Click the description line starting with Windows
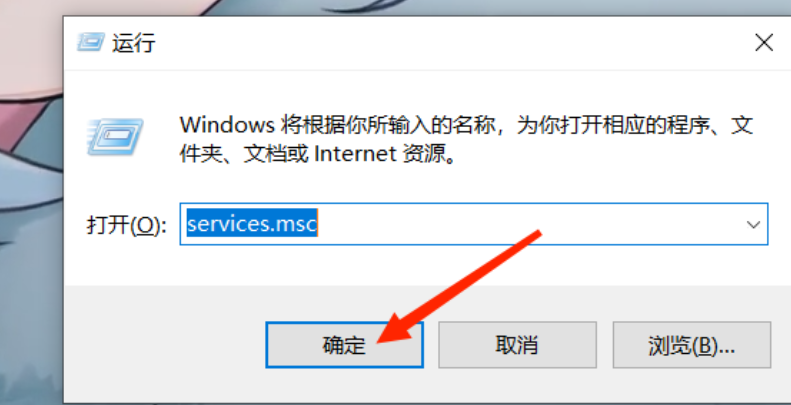This screenshot has width=791, height=405. point(467,125)
